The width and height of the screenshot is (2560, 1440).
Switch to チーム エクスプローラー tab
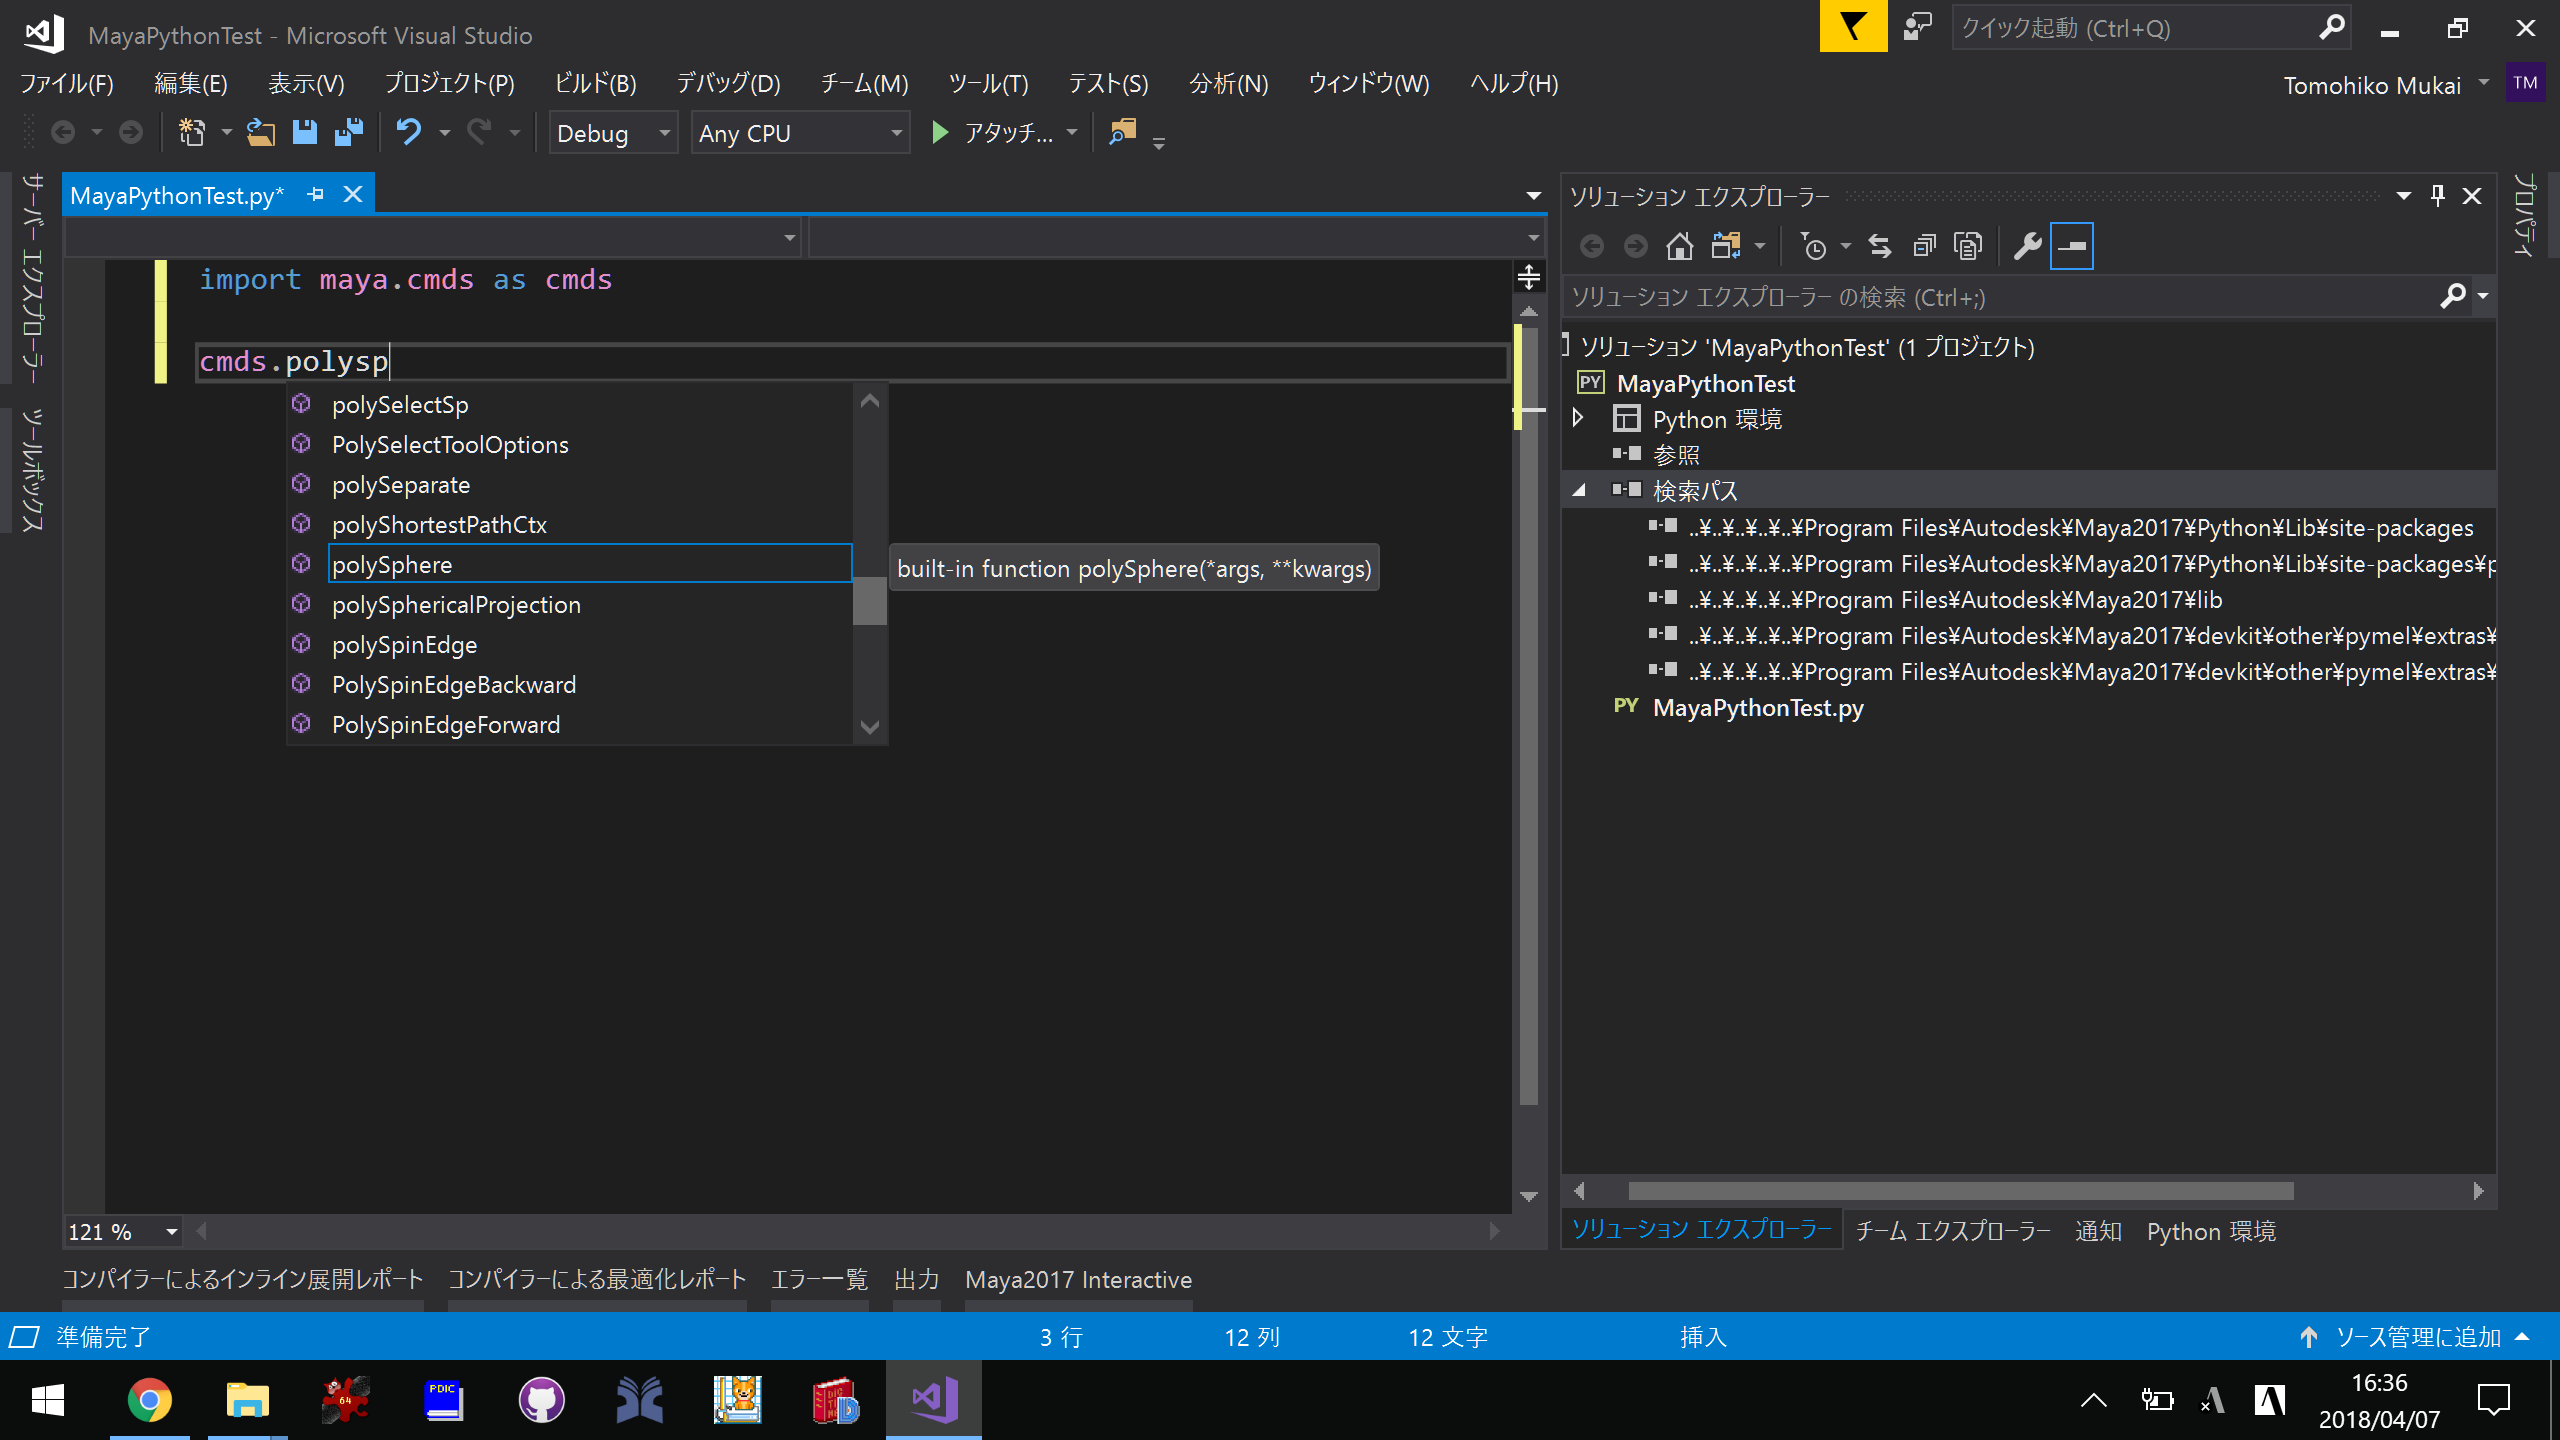1952,1231
